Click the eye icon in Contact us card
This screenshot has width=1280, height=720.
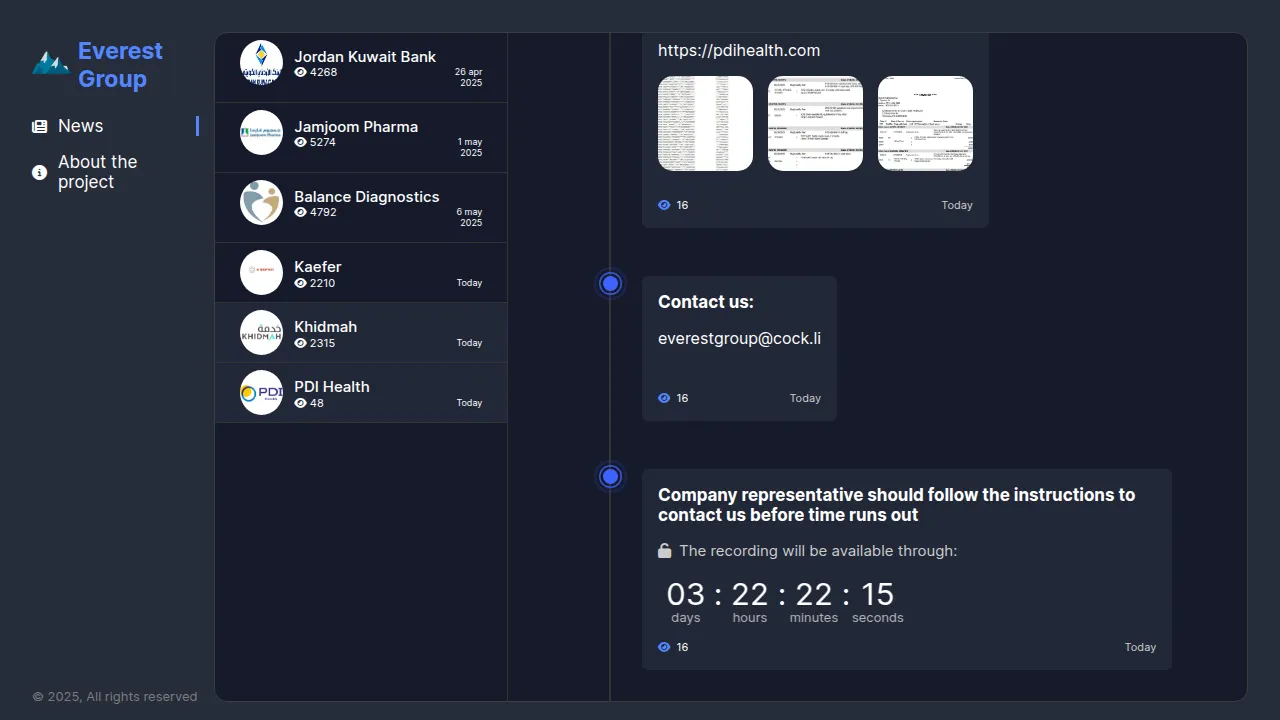(x=664, y=398)
